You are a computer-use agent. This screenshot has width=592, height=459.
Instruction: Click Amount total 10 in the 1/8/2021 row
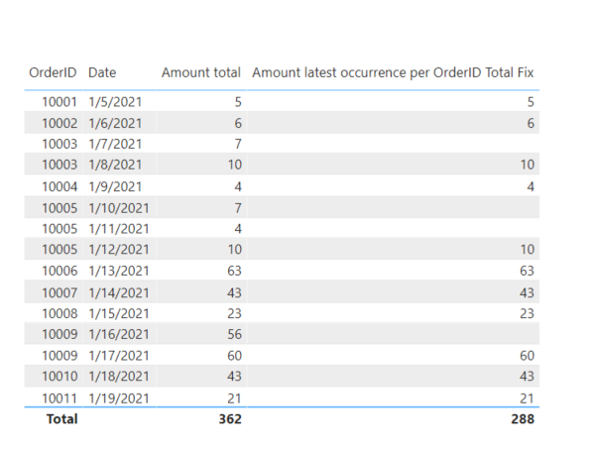(x=234, y=165)
